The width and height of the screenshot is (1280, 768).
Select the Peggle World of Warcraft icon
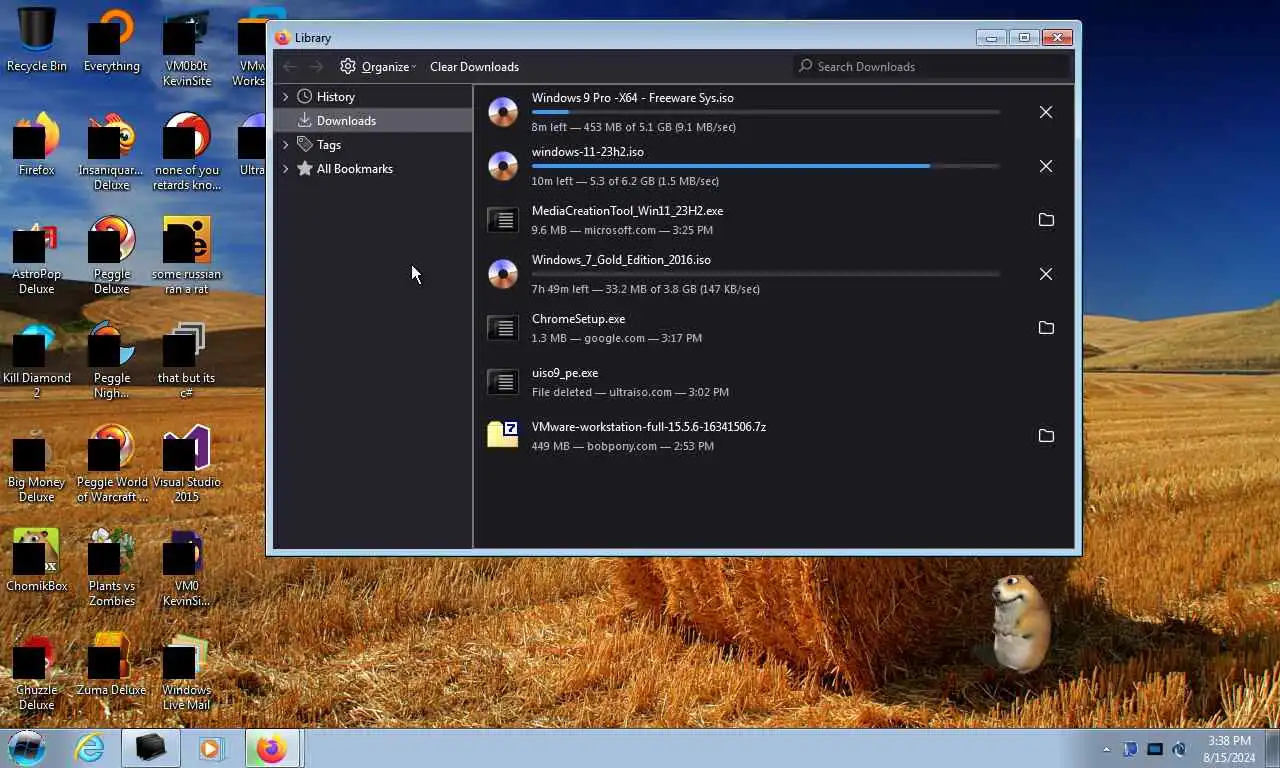pos(111,463)
